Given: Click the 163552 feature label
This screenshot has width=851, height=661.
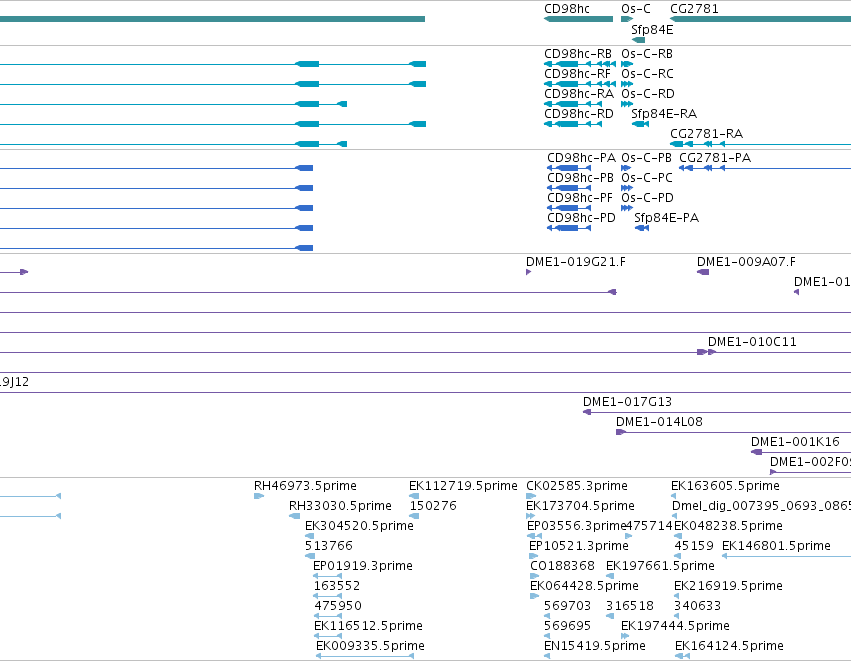Looking at the screenshot, I should tap(336, 586).
